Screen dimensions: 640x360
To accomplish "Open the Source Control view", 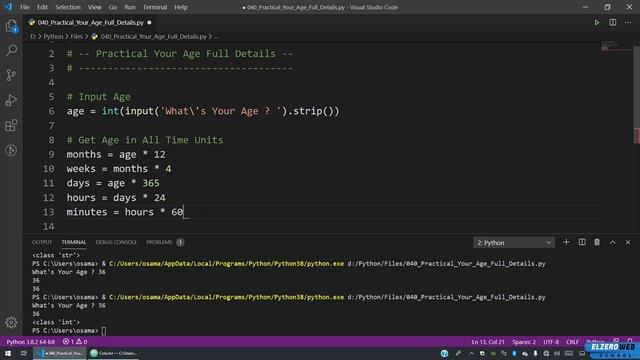I will pos(11,75).
